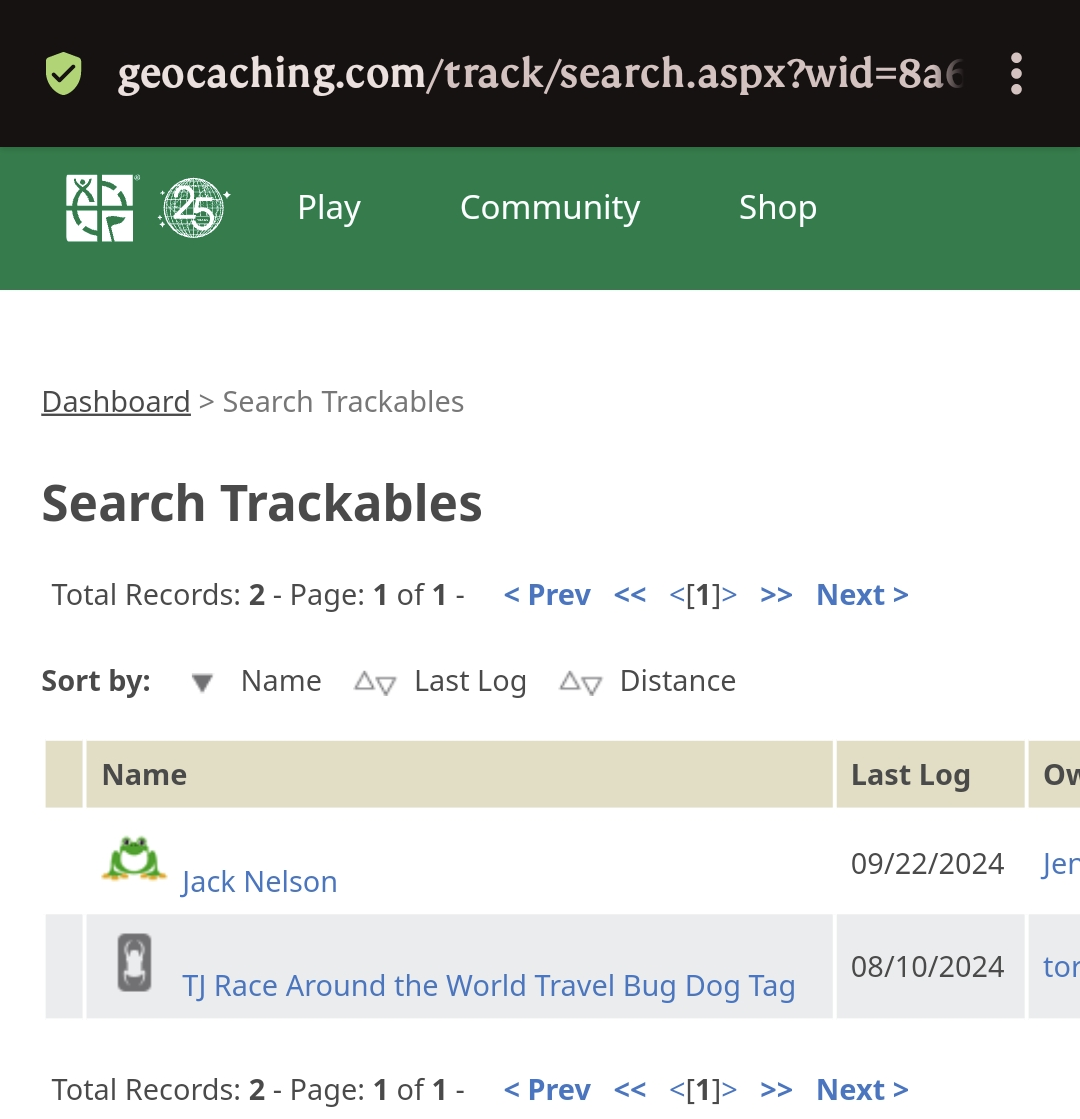Click the bottom >> last page link

(776, 1090)
